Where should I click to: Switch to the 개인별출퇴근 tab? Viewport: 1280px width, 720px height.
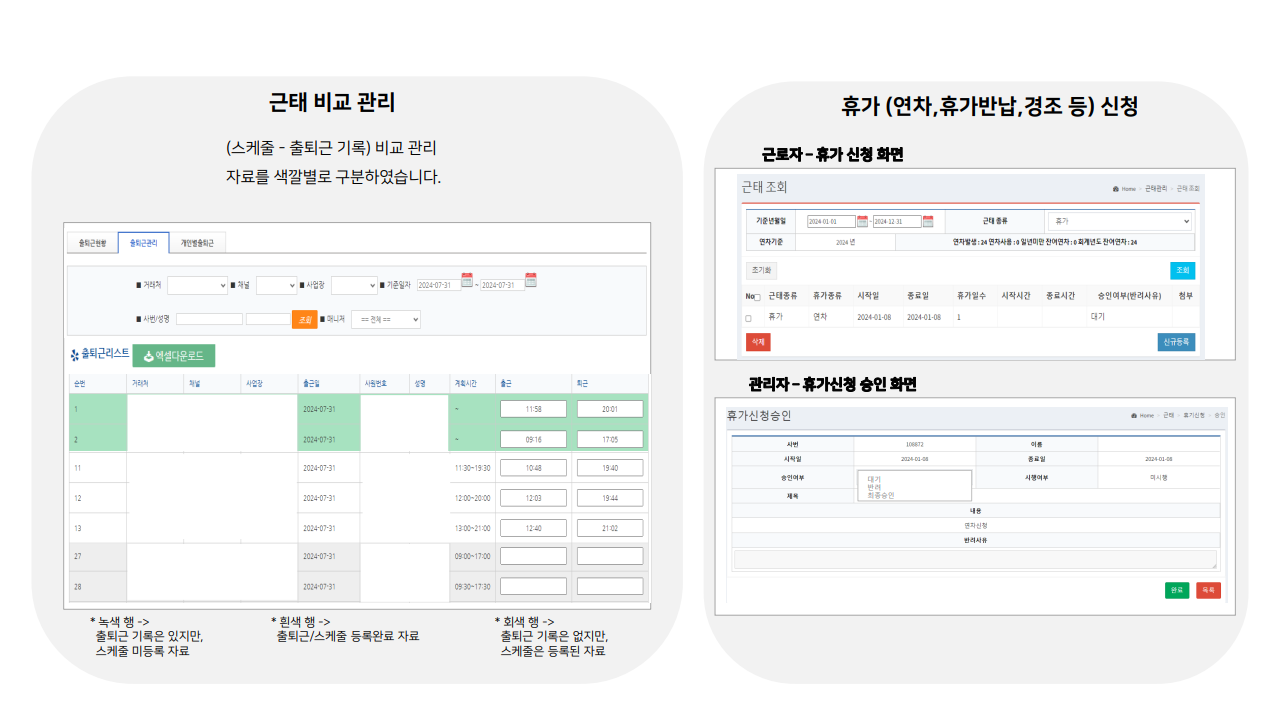[x=196, y=242]
